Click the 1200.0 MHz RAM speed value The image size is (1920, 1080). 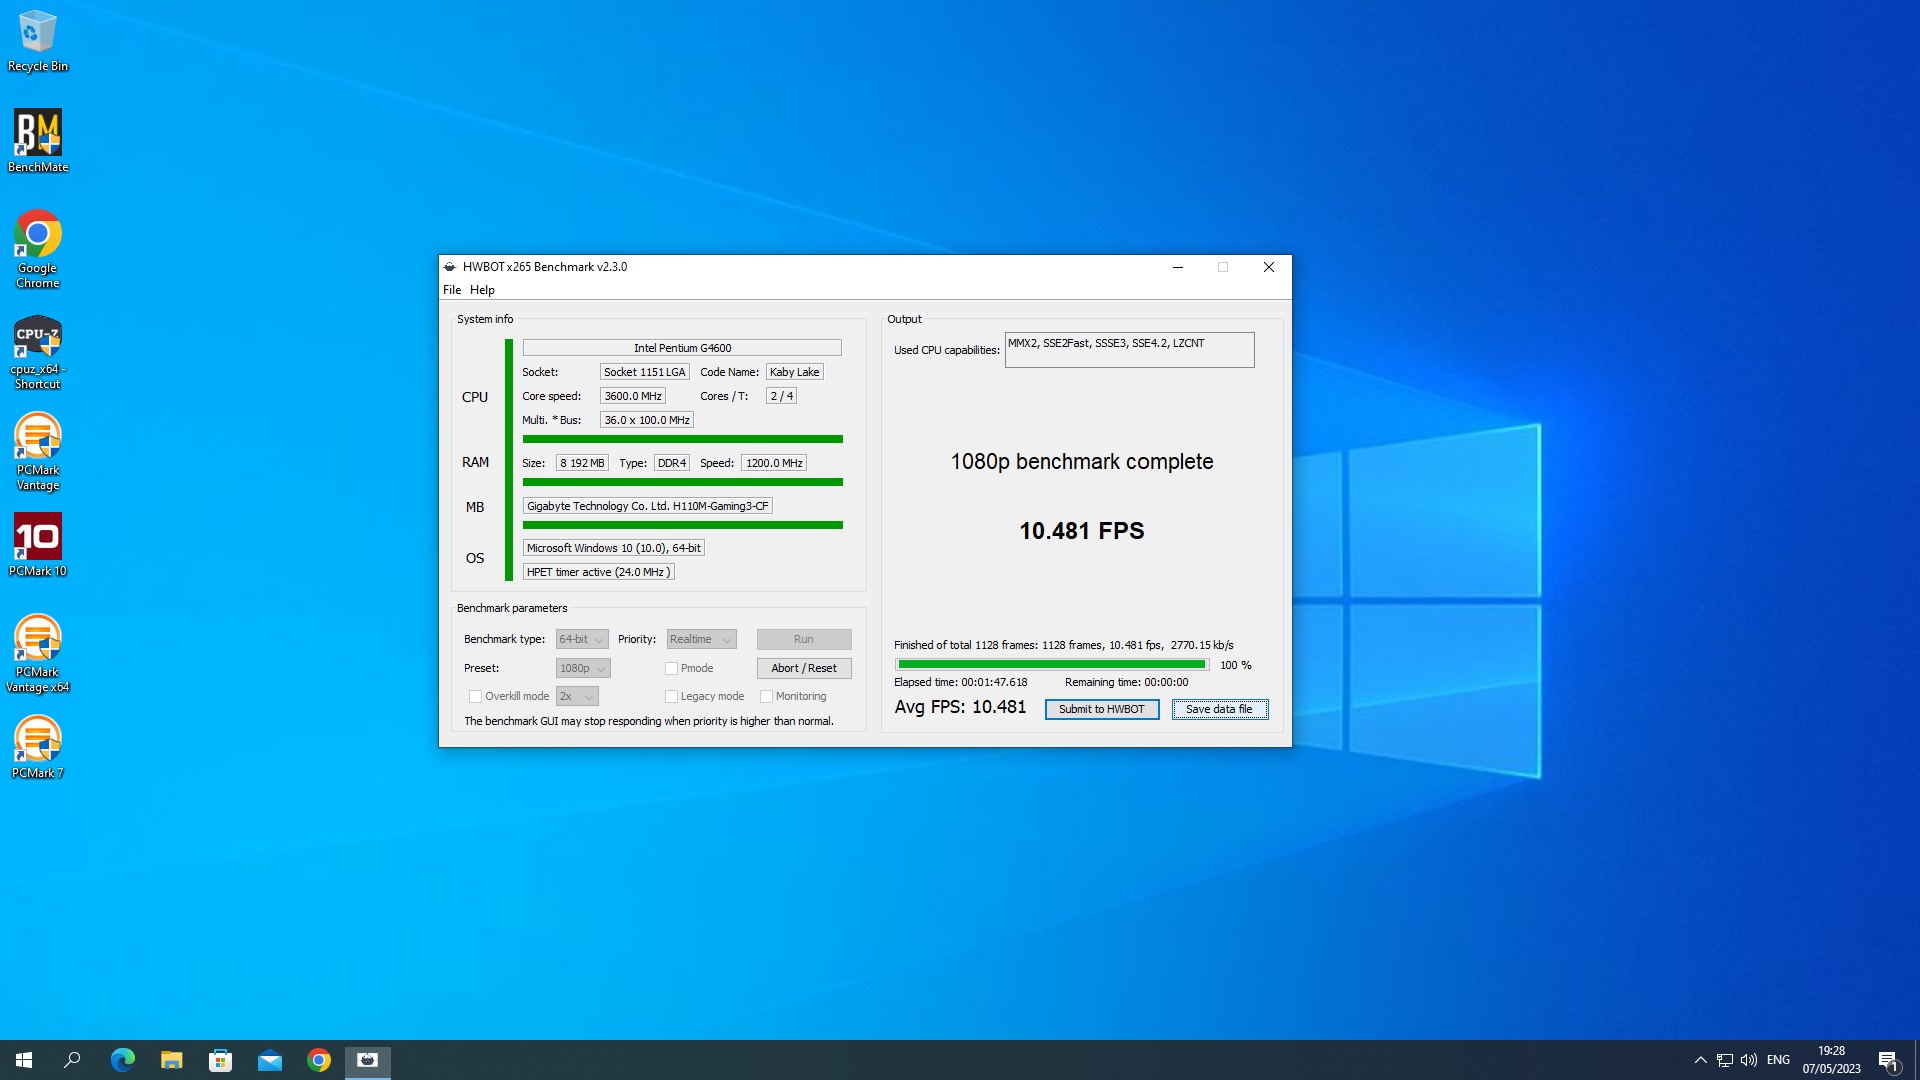pyautogui.click(x=774, y=463)
